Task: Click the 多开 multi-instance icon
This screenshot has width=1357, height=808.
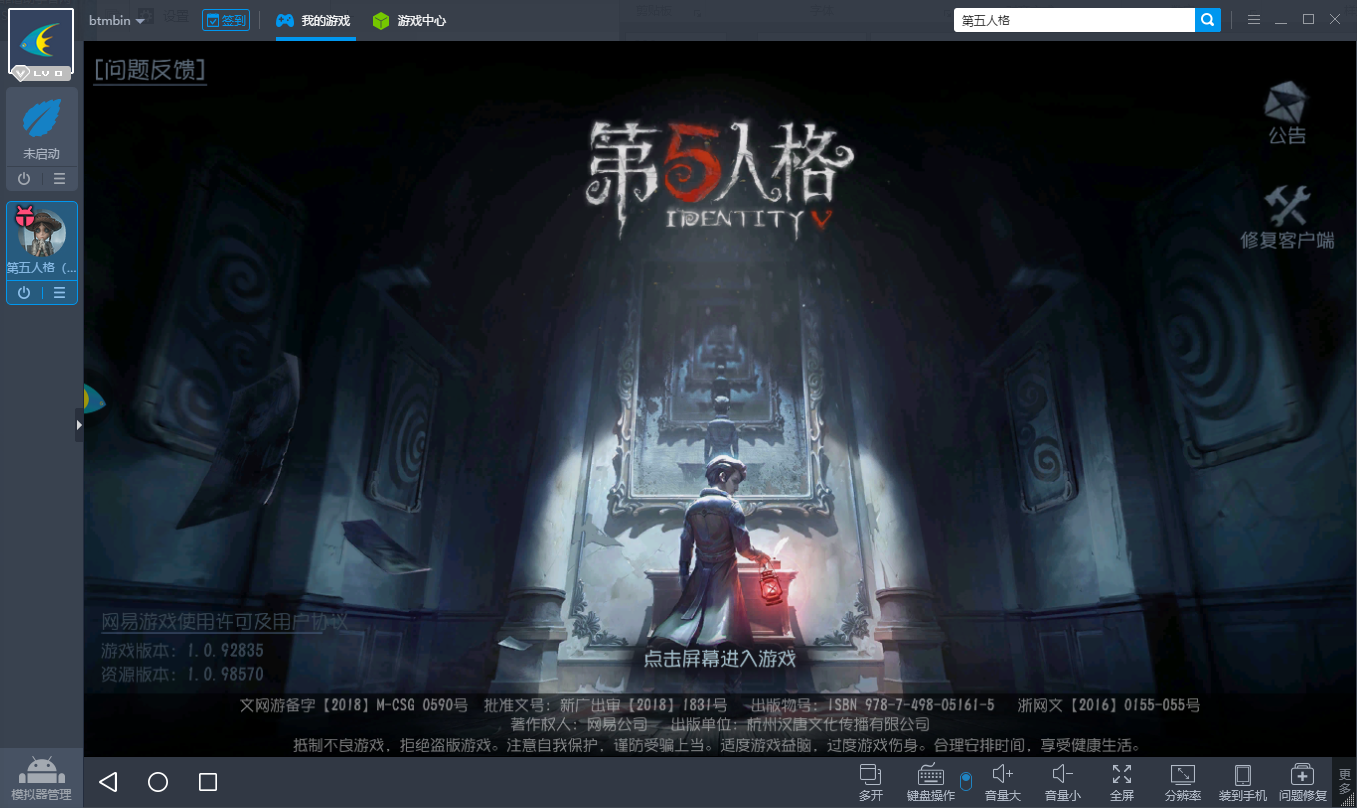Action: (870, 781)
